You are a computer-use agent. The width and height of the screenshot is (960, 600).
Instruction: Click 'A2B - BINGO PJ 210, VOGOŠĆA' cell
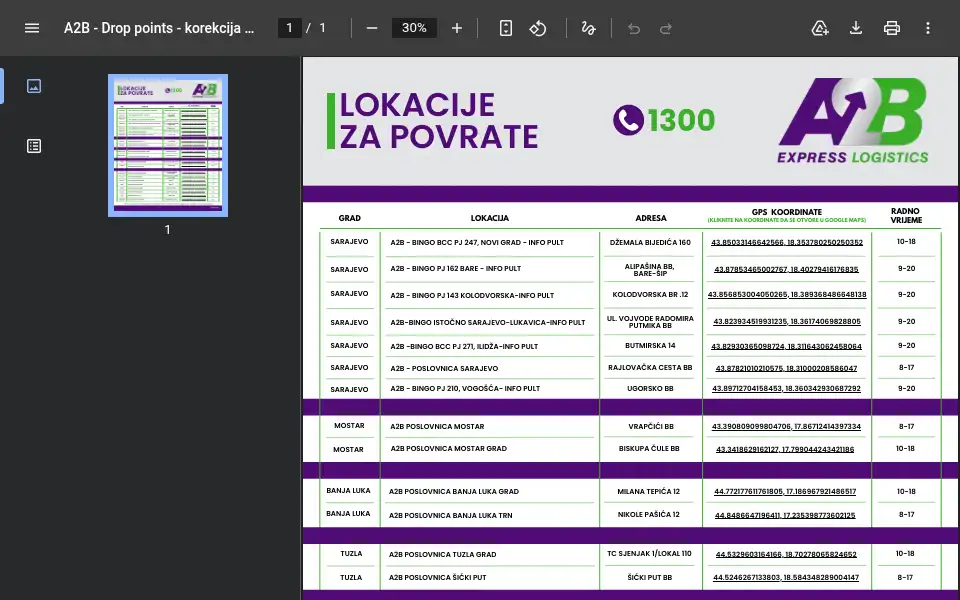pyautogui.click(x=465, y=389)
